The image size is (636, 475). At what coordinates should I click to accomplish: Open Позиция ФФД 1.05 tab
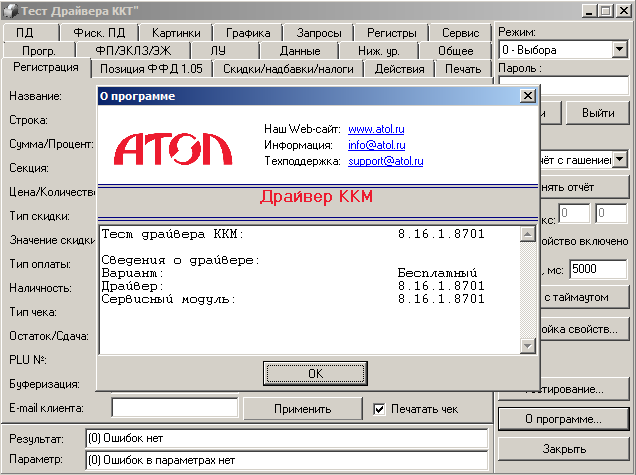pyautogui.click(x=151, y=69)
